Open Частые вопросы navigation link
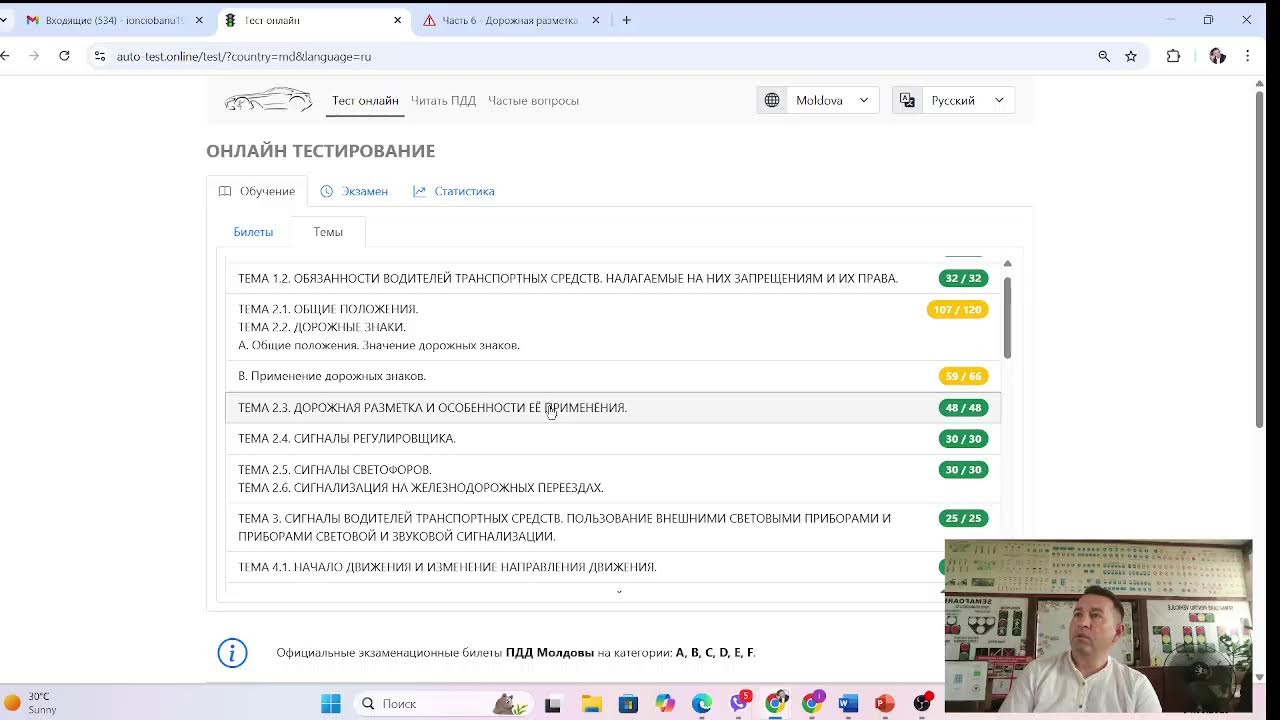This screenshot has width=1280, height=720. coord(533,100)
